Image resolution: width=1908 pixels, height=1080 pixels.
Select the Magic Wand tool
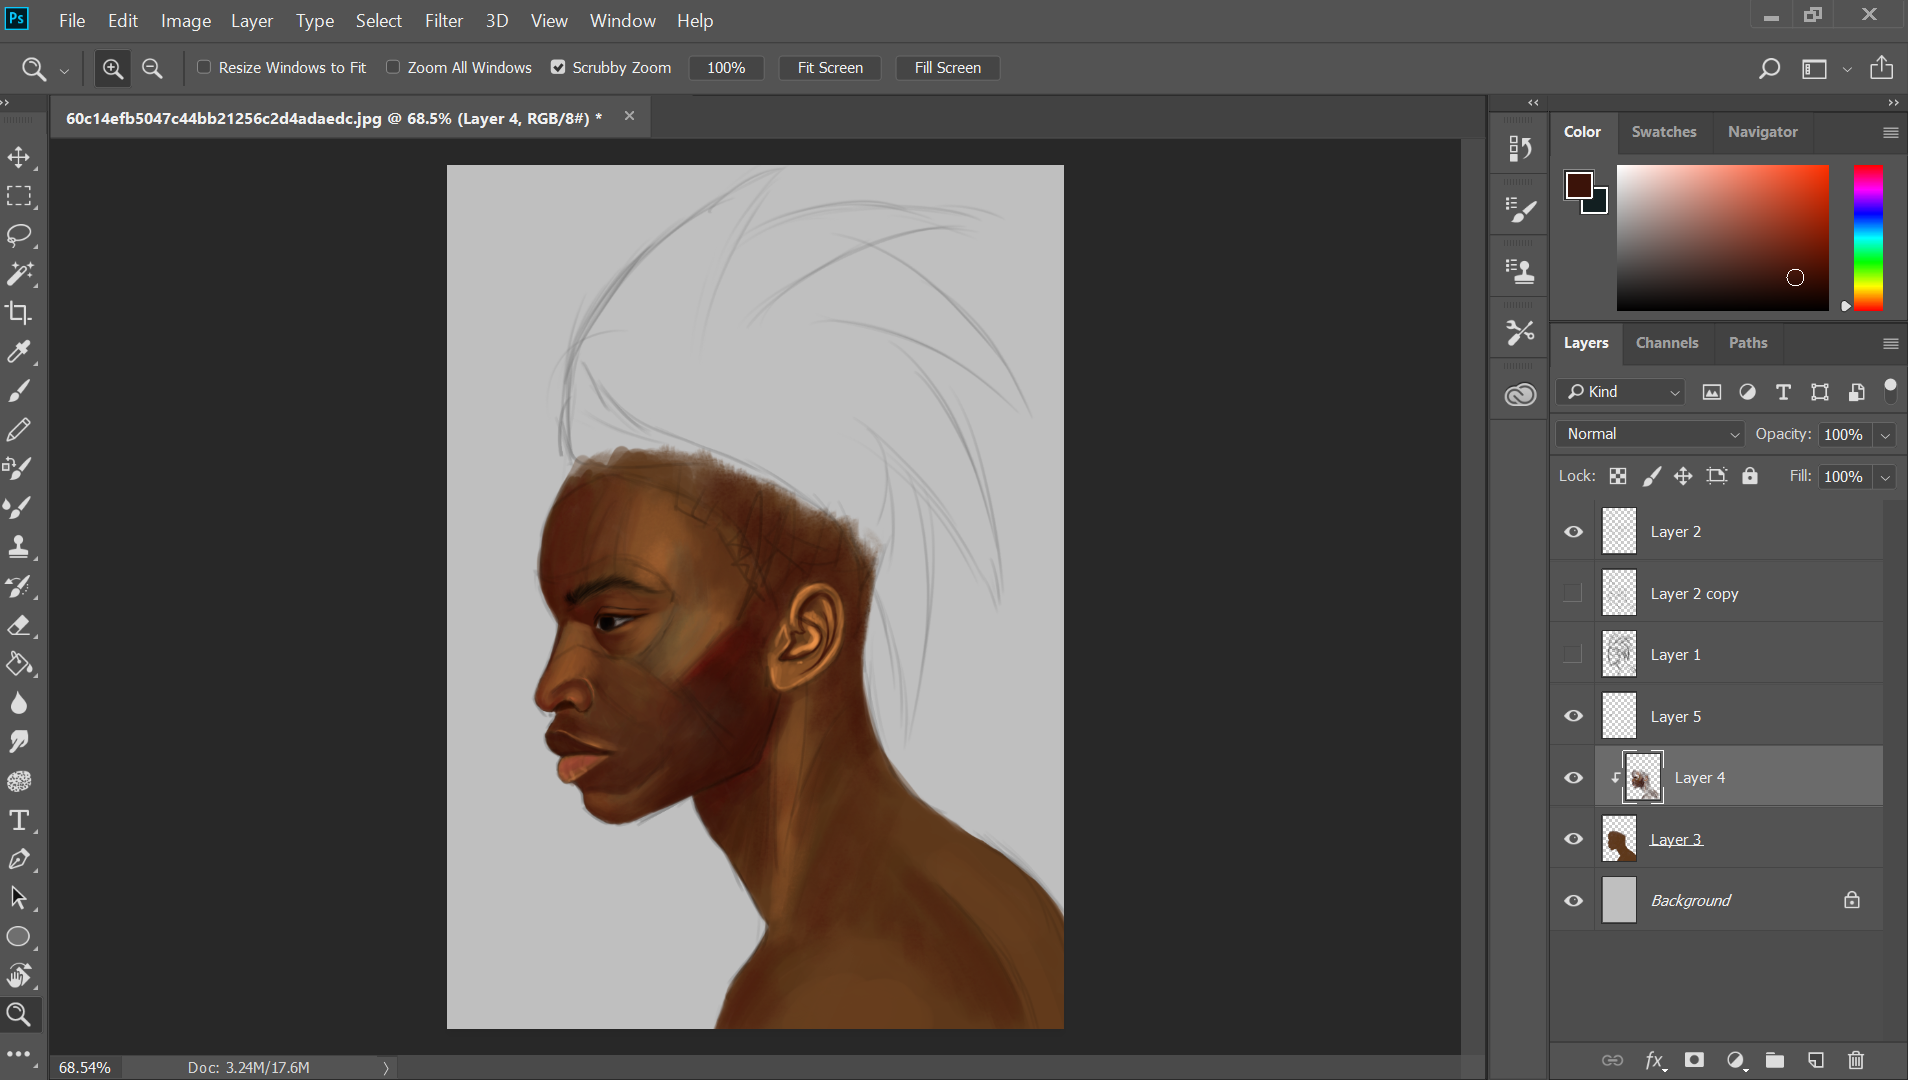click(x=19, y=274)
